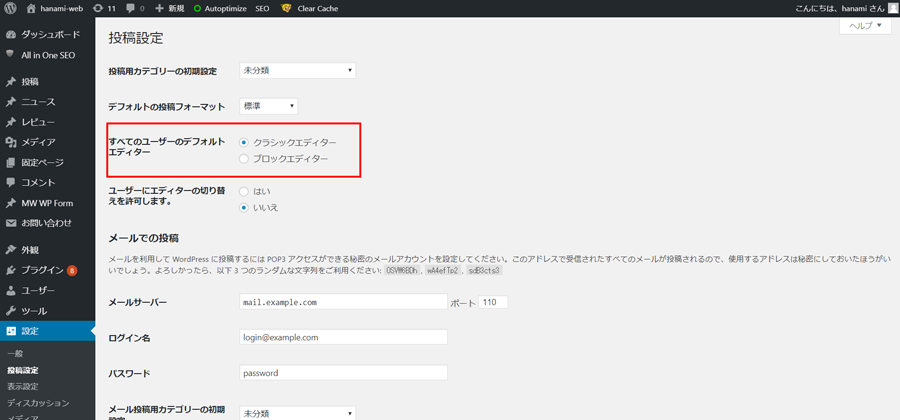Click the ポート number field

tap(493, 302)
